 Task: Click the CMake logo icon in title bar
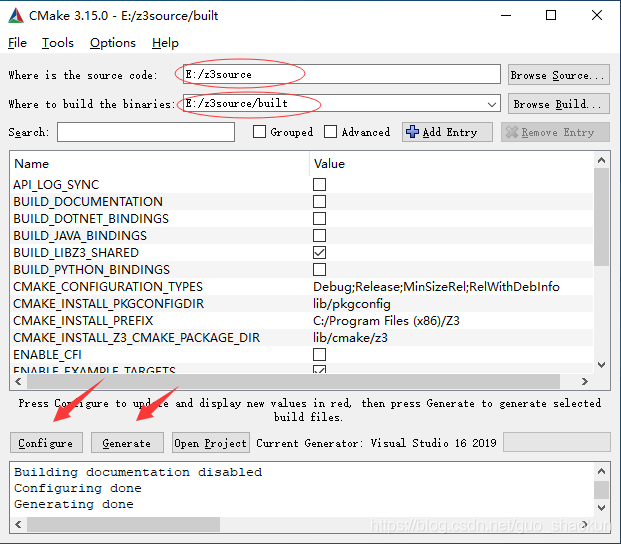click(16, 15)
